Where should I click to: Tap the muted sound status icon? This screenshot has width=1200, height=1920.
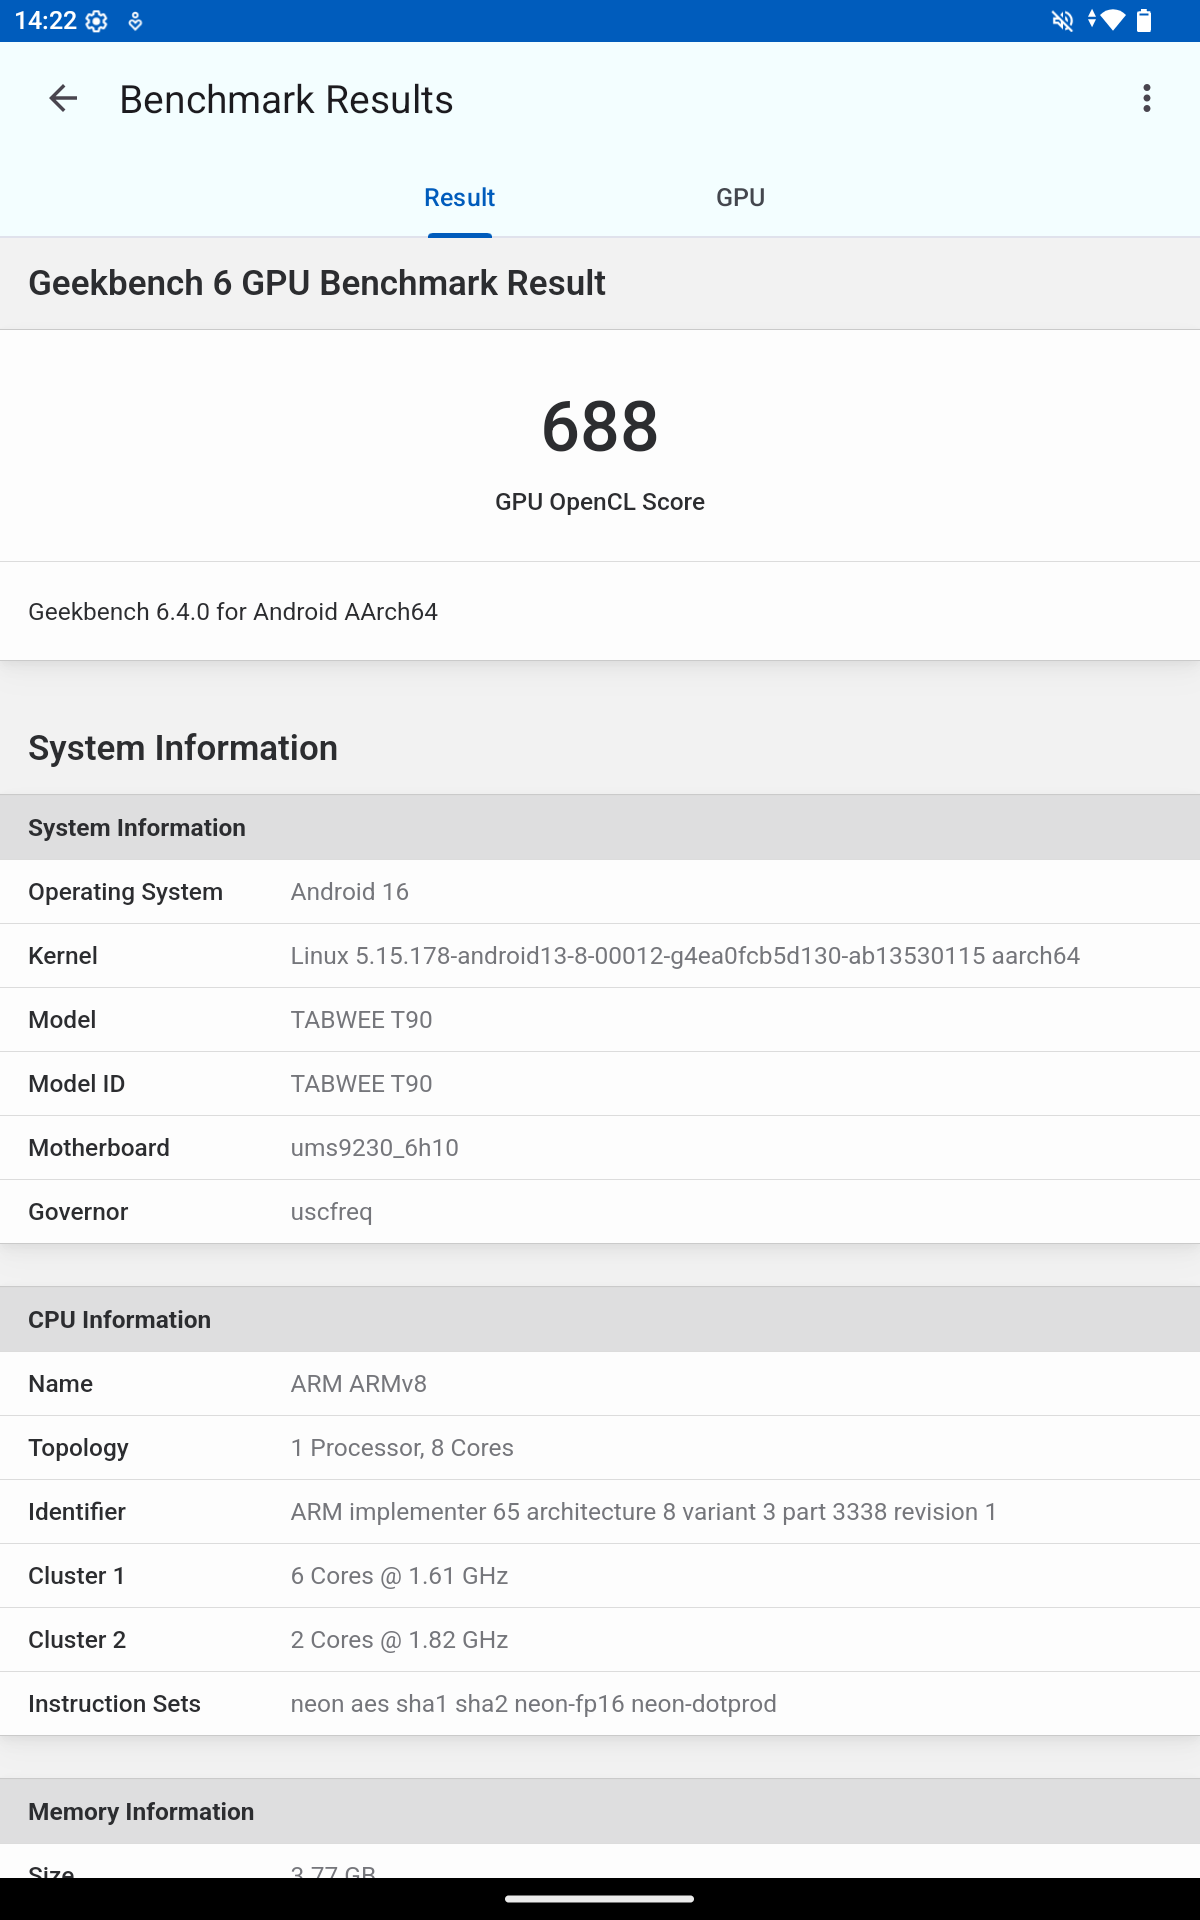(1062, 21)
